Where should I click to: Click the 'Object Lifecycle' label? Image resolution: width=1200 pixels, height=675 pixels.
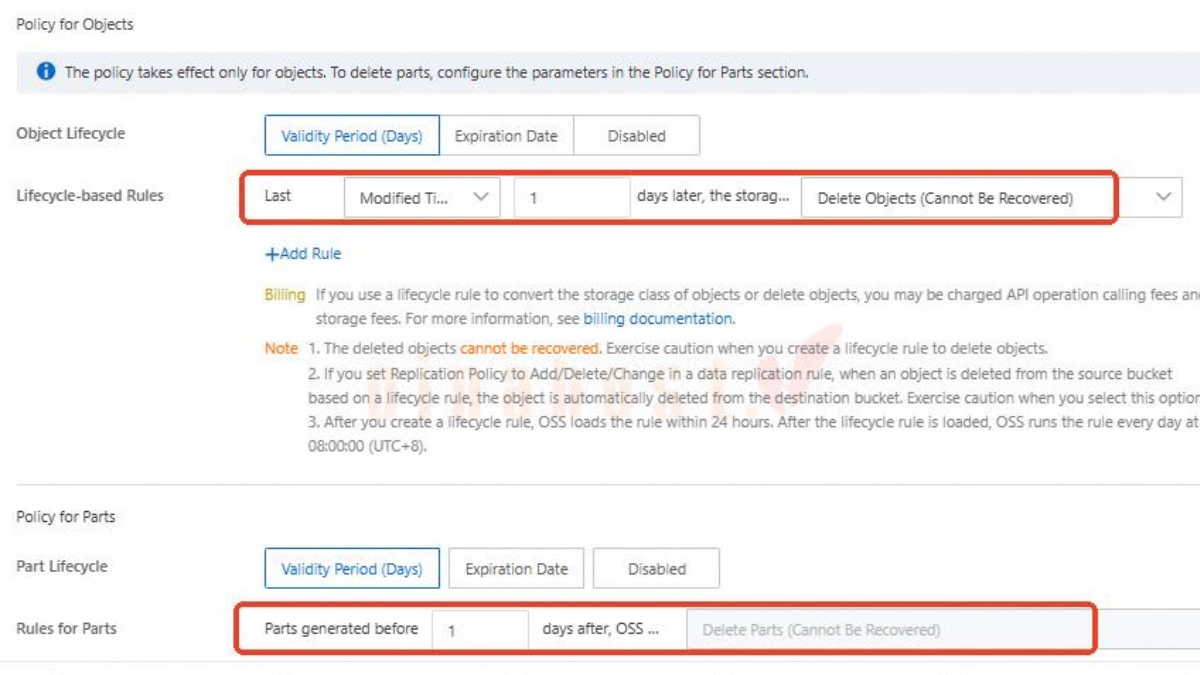click(71, 134)
